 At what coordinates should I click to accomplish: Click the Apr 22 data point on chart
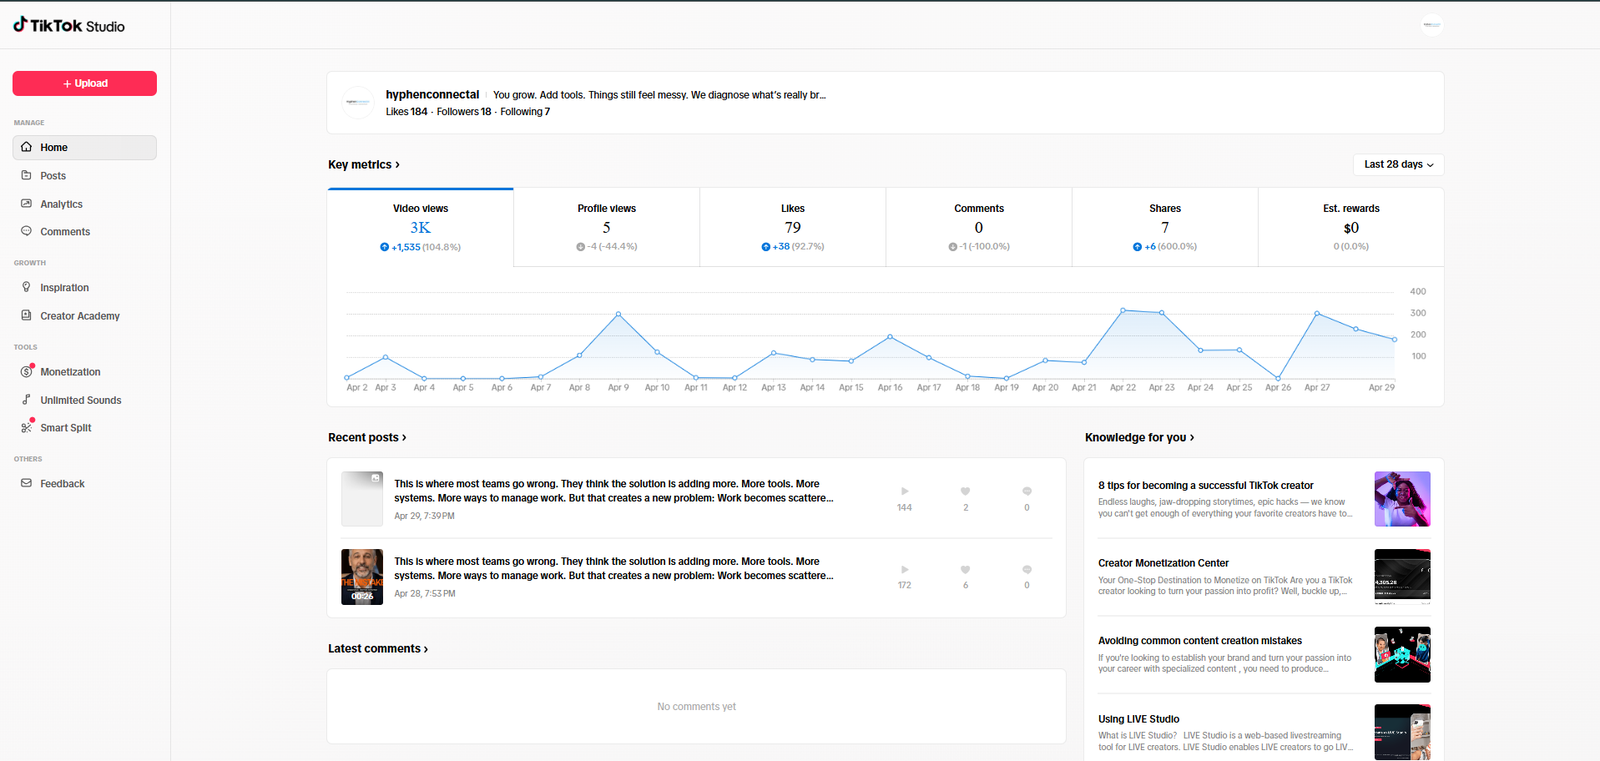tap(1123, 310)
